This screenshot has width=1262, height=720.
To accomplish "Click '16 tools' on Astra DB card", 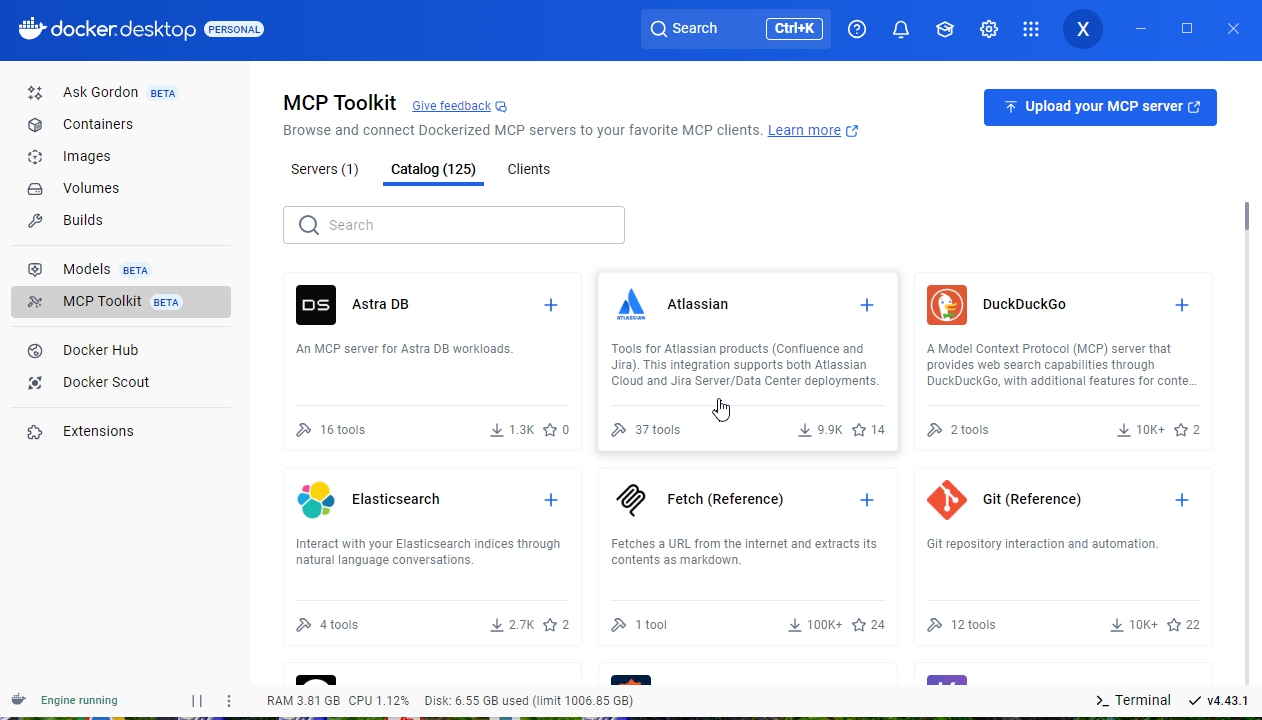I will pos(331,430).
